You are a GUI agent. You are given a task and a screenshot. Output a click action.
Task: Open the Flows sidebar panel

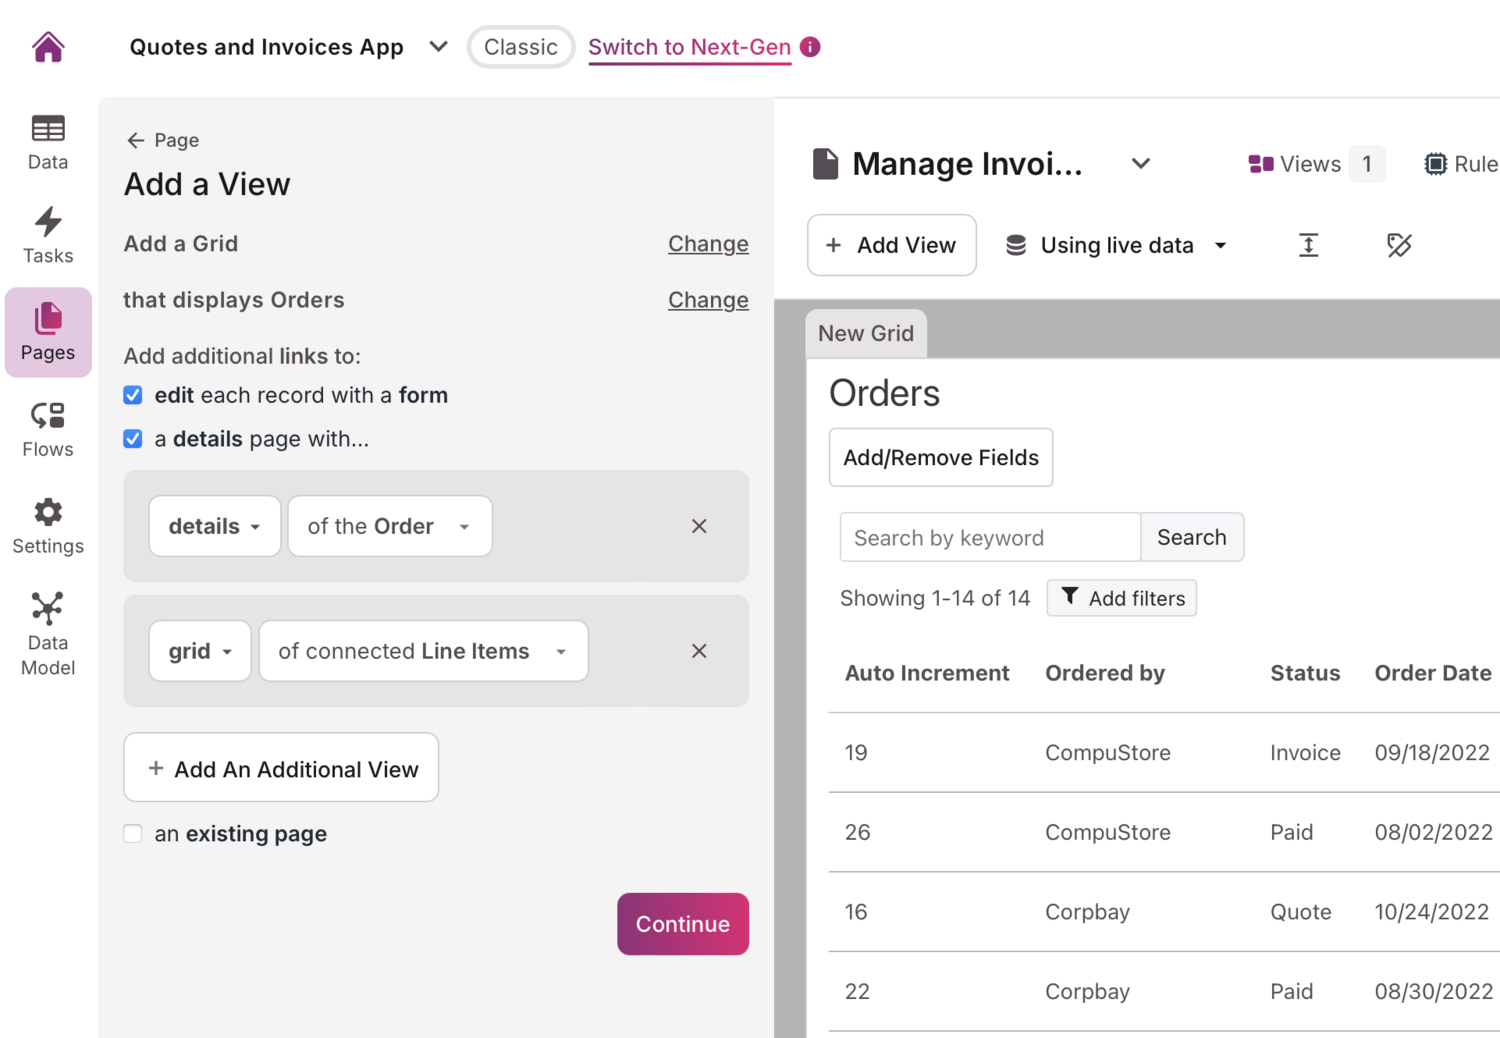coord(47,428)
